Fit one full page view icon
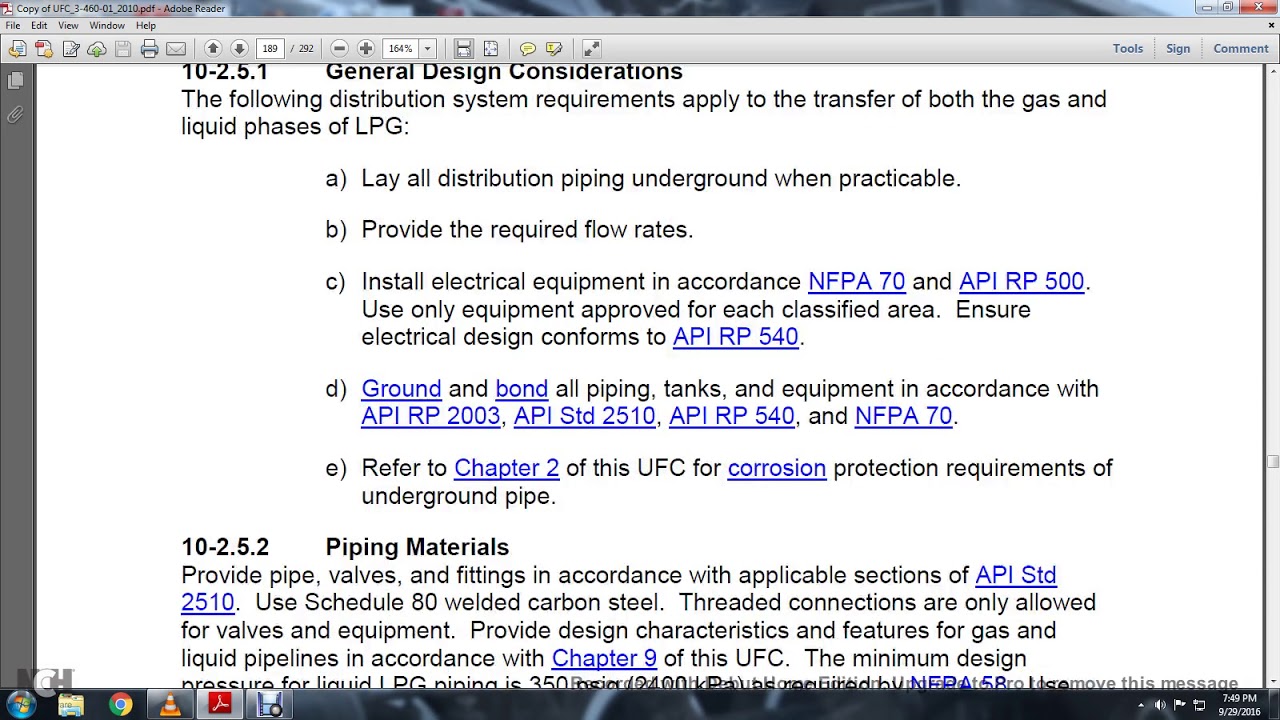1280x720 pixels. pyautogui.click(x=490, y=48)
